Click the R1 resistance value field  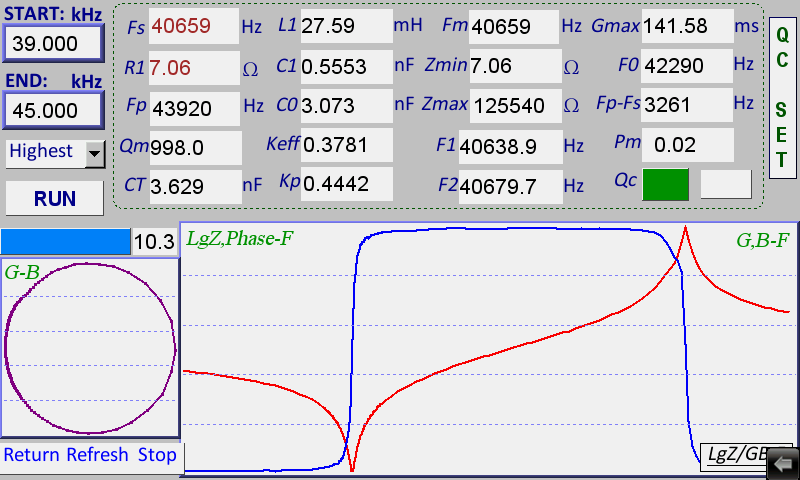(194, 68)
